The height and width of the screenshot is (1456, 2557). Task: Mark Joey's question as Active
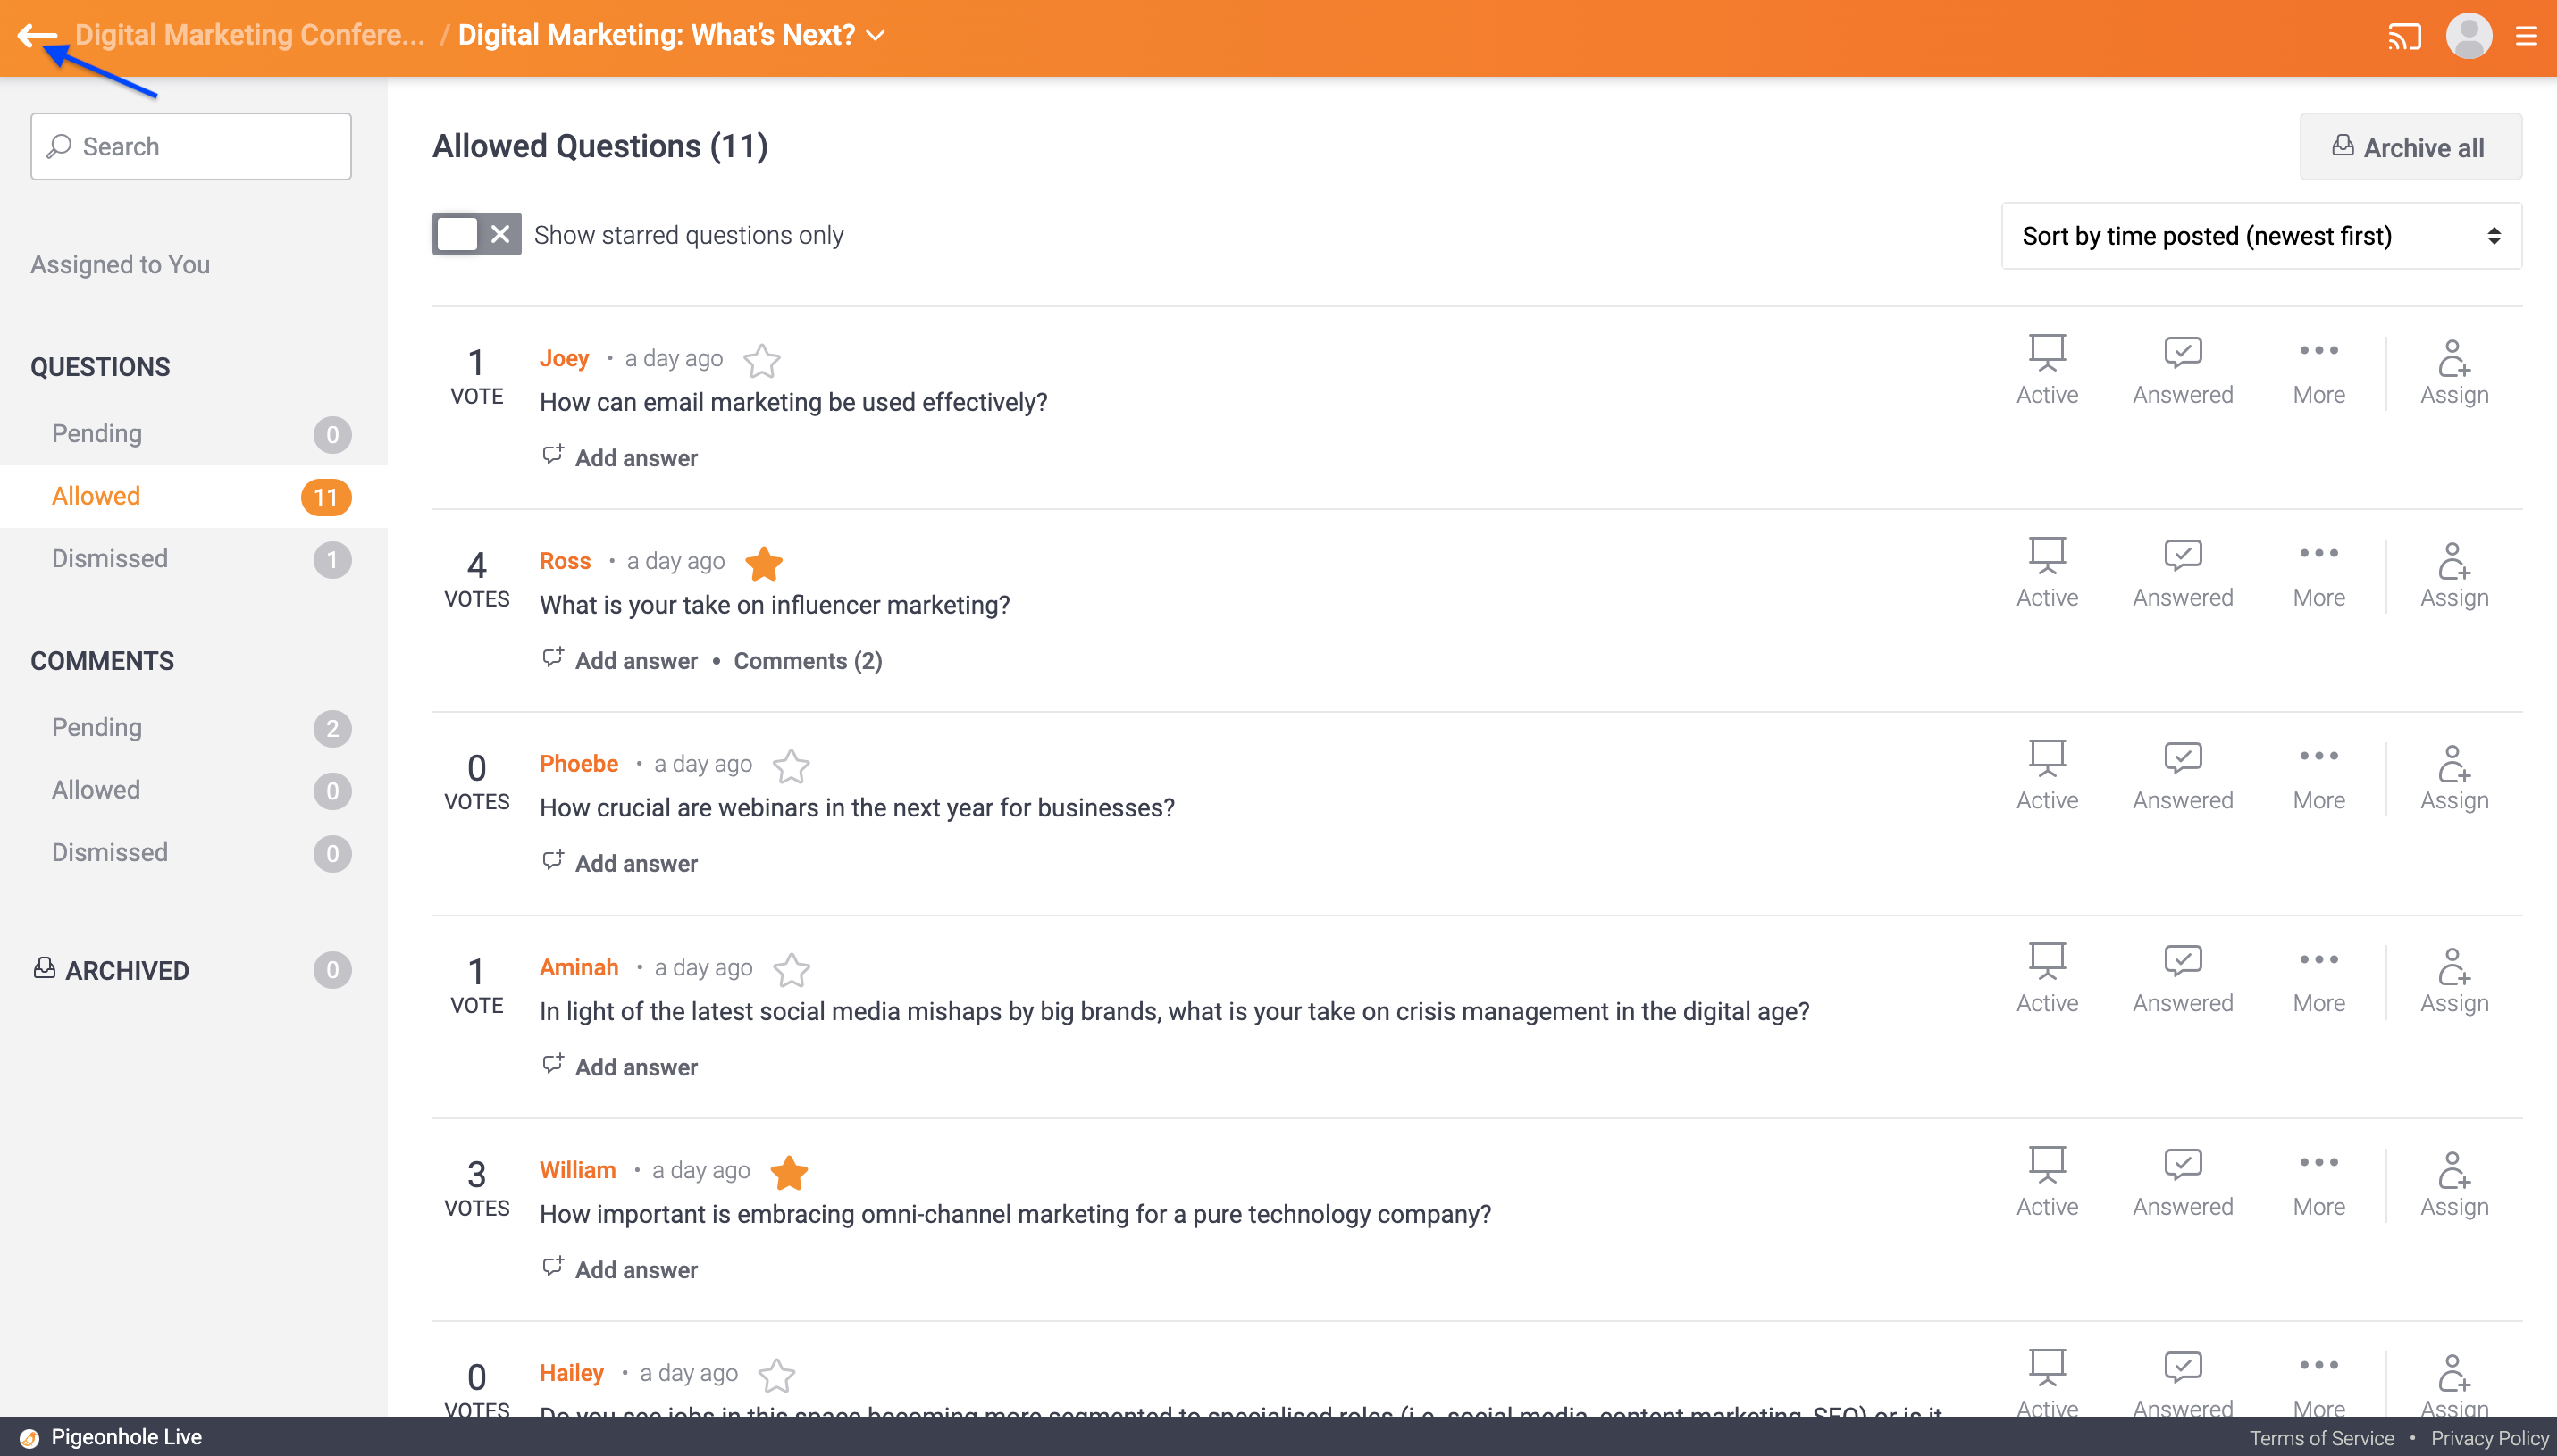2046,370
